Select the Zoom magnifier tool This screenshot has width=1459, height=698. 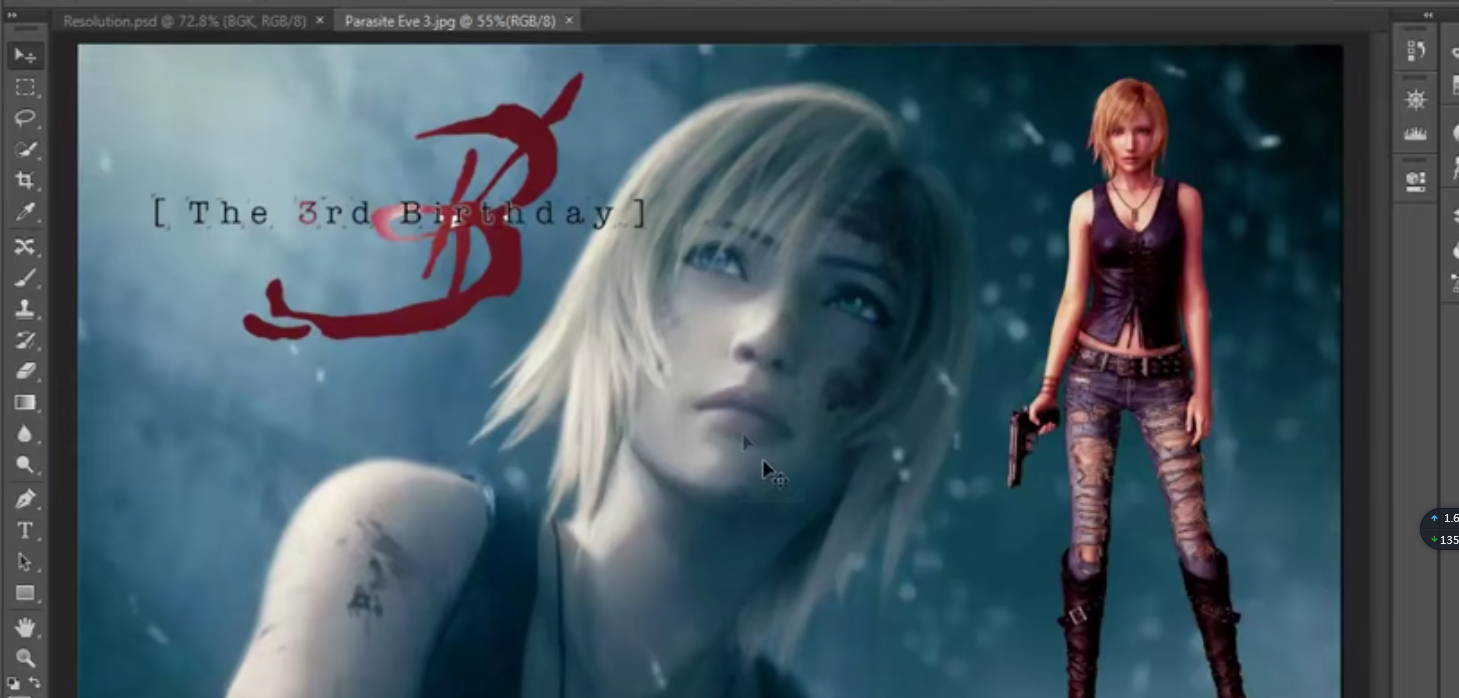25,658
